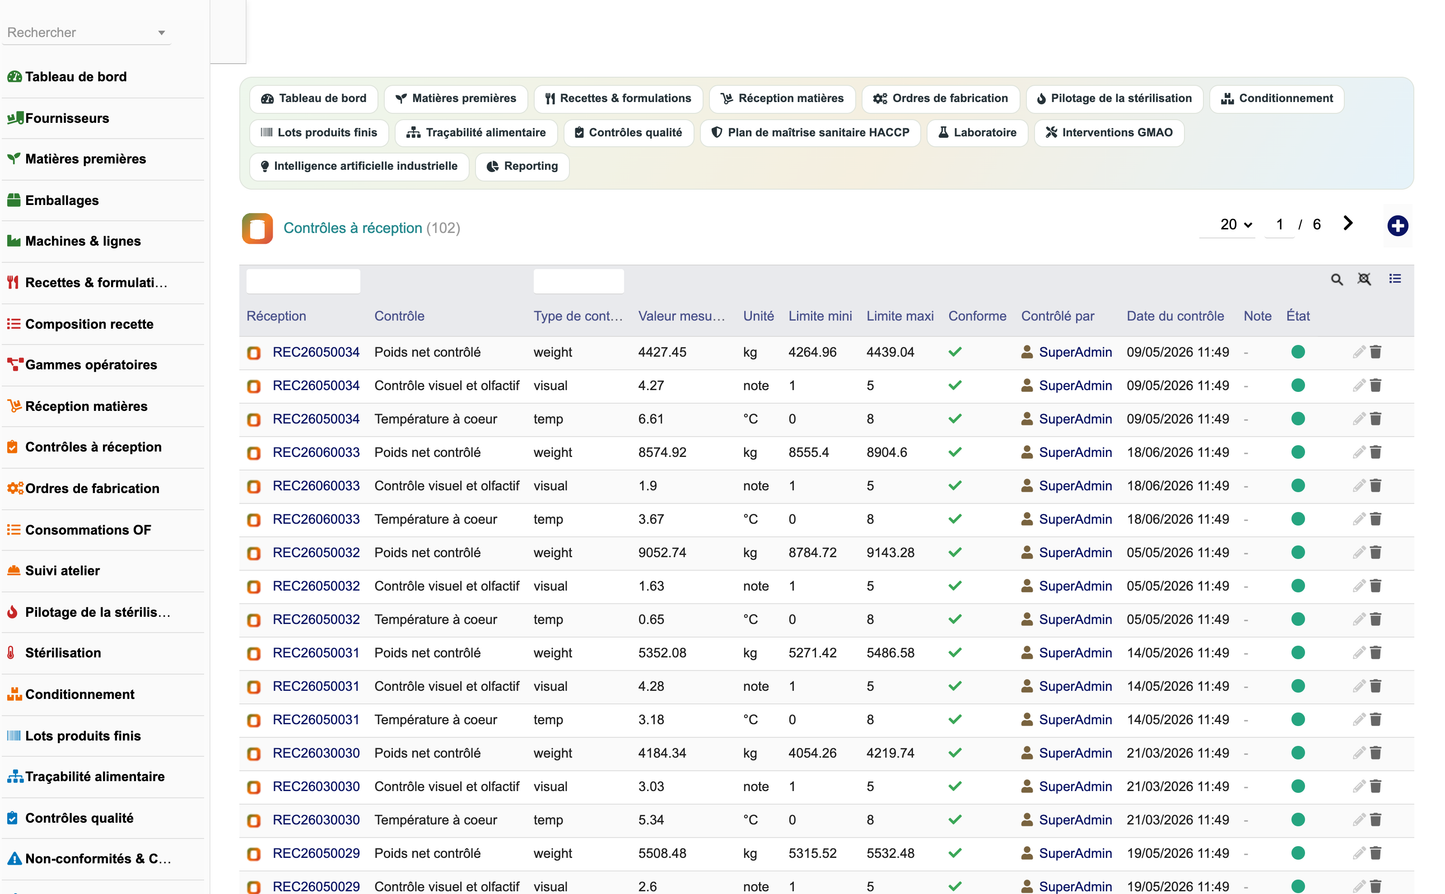
Task: Click the Machines & lignes factory icon
Action: pos(14,241)
